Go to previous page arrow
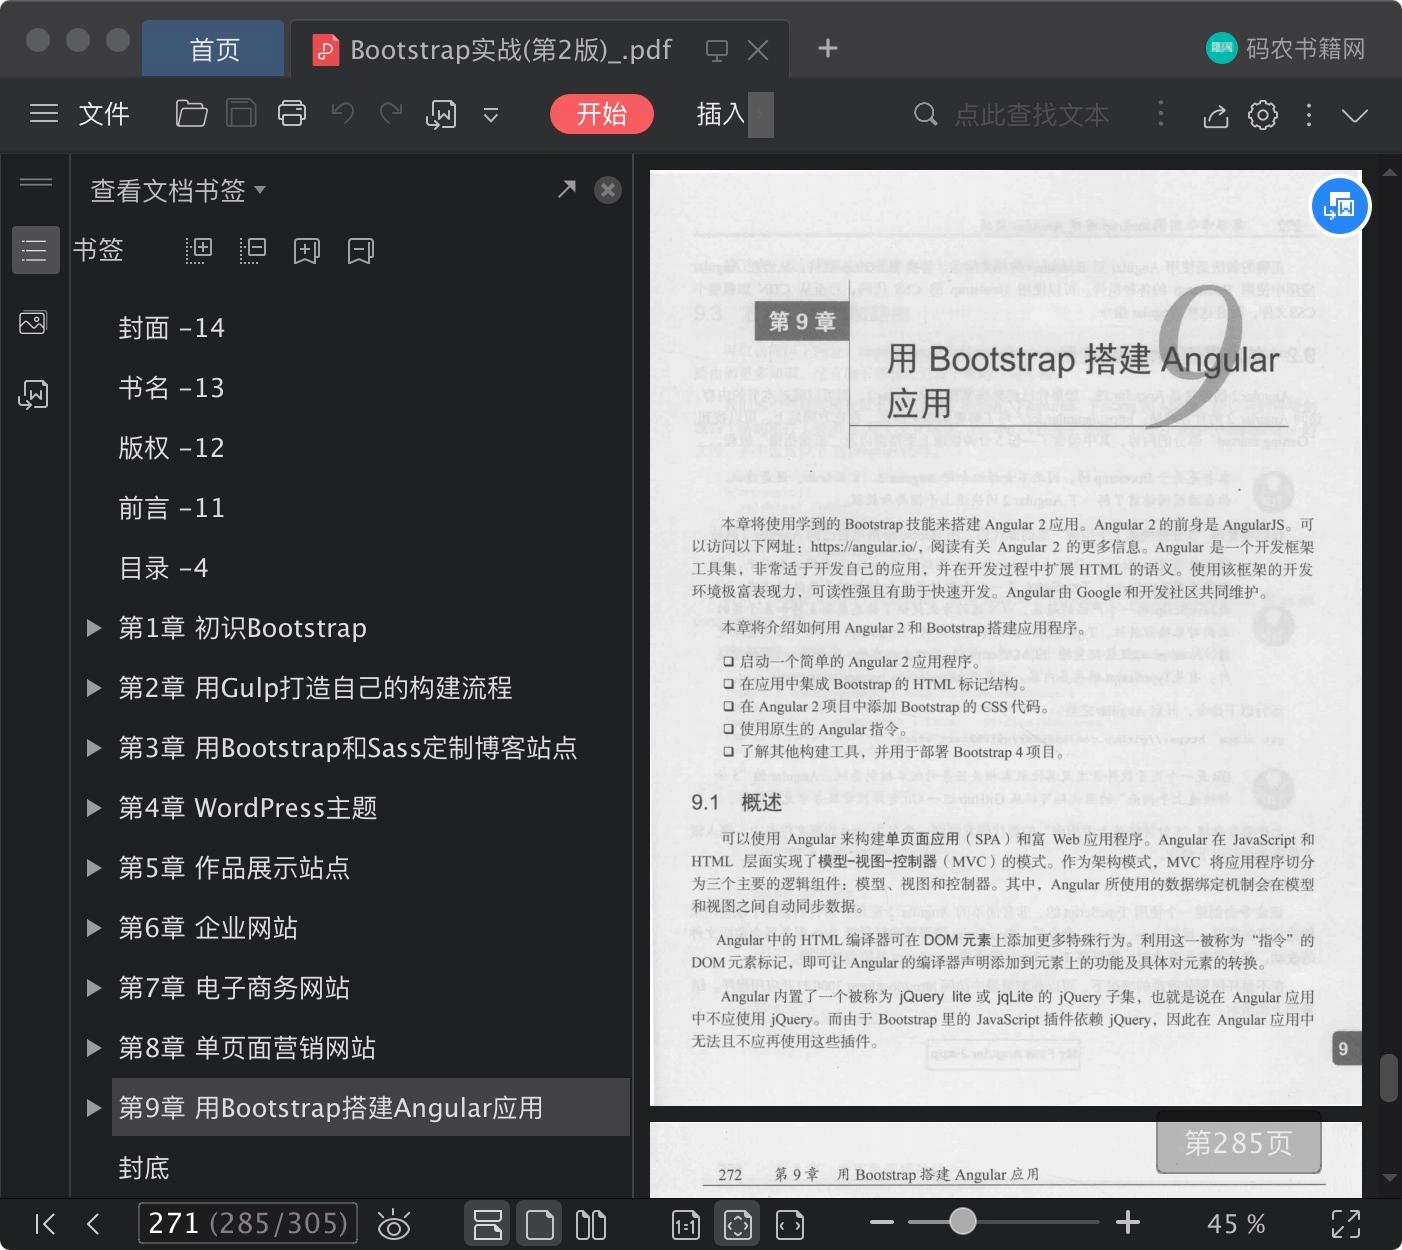The width and height of the screenshot is (1402, 1250). click(93, 1224)
